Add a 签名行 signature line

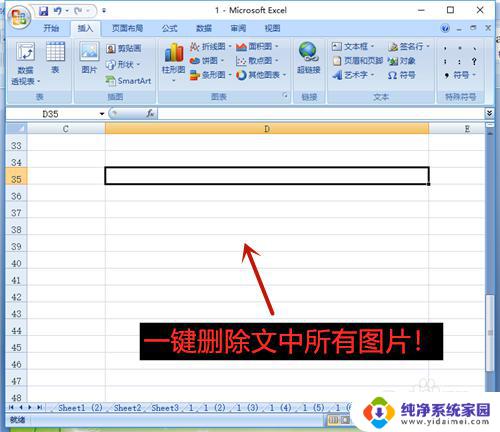pyautogui.click(x=409, y=47)
